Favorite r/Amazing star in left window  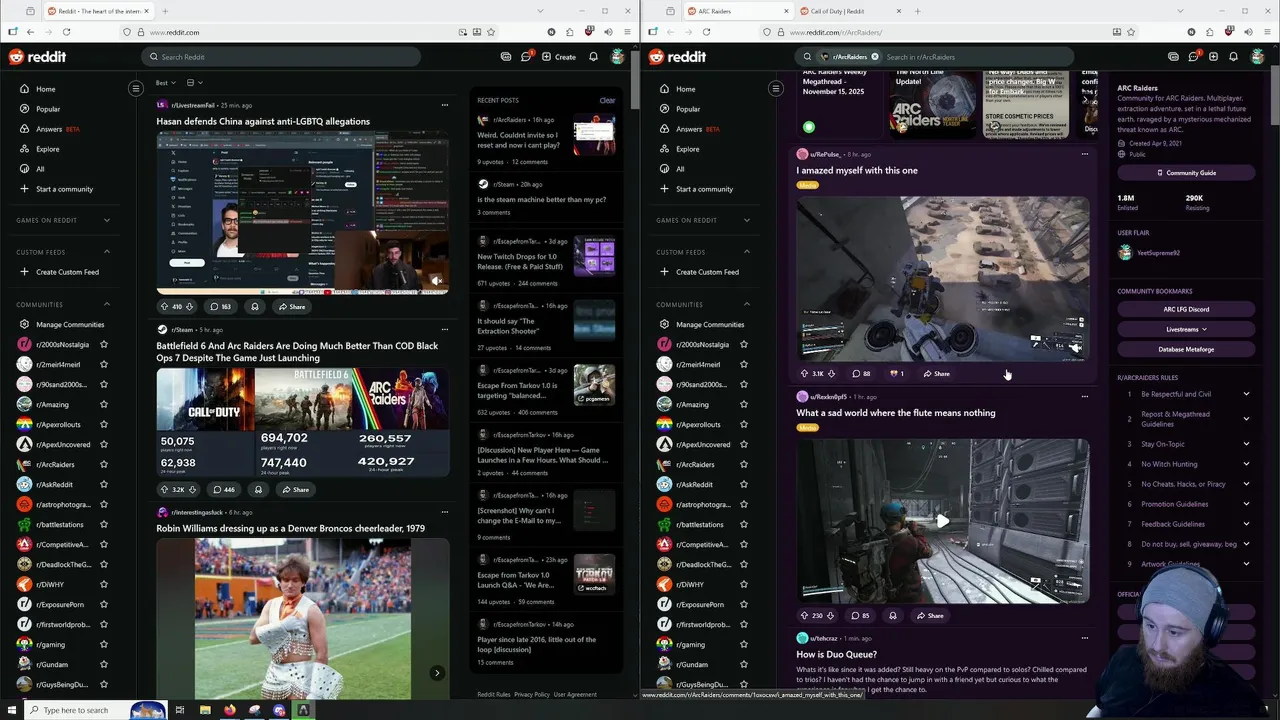click(x=104, y=405)
